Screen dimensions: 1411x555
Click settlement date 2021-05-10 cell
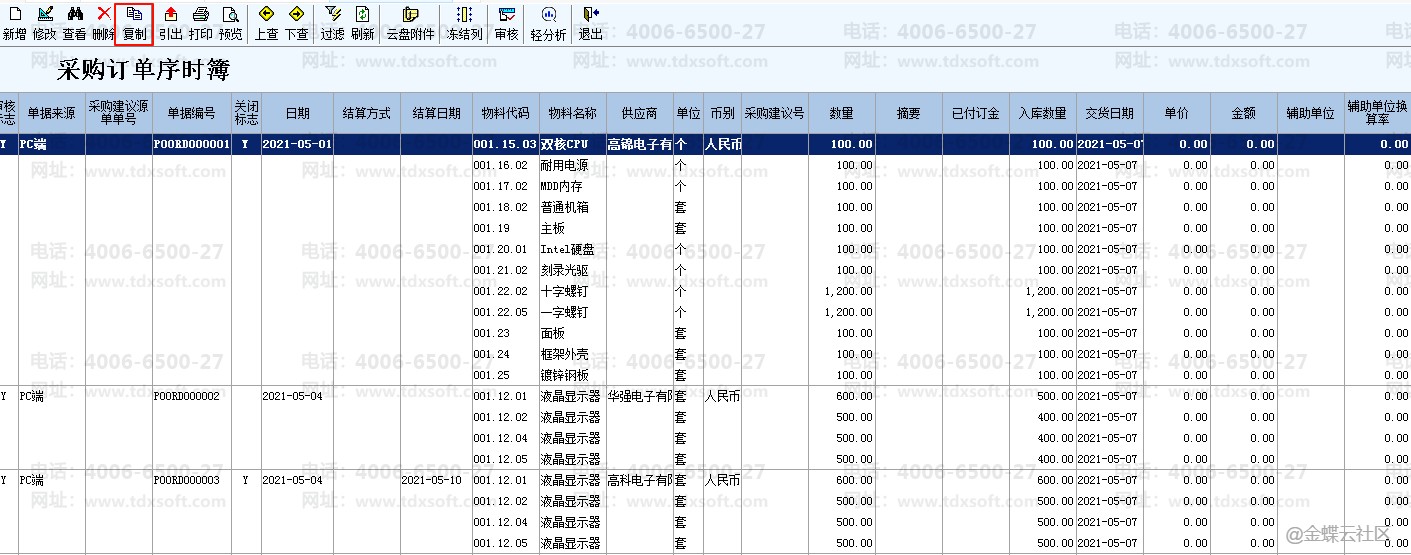point(437,480)
